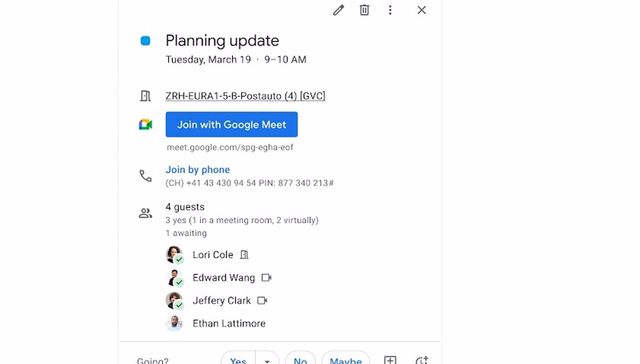RSVP No to the event
The height and width of the screenshot is (364, 640).
(300, 360)
